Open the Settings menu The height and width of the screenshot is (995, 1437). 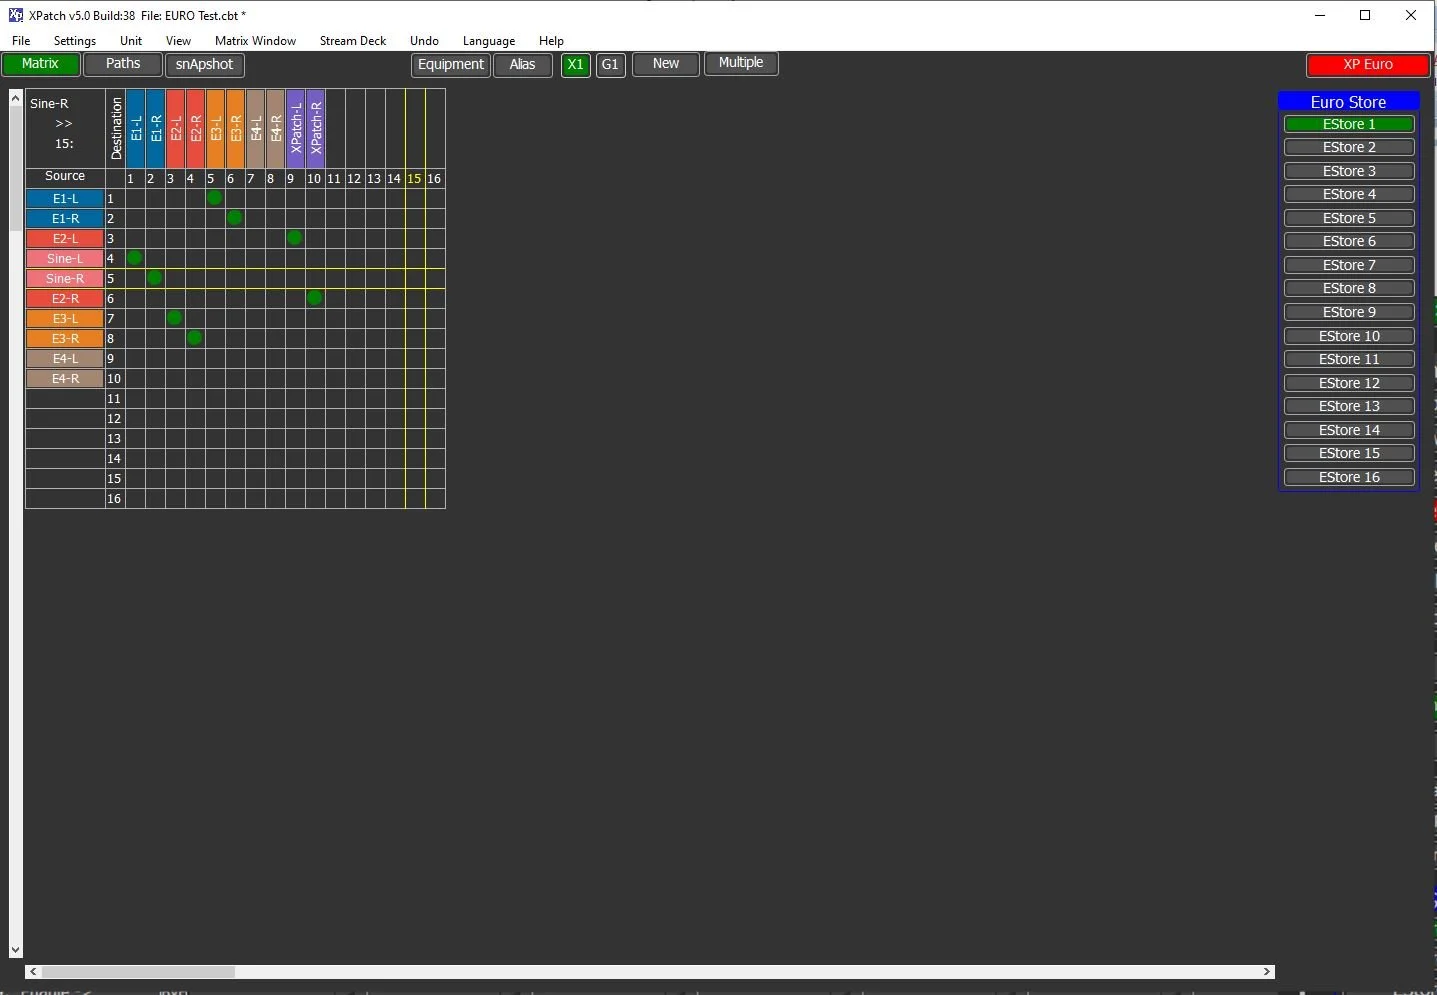click(x=75, y=41)
